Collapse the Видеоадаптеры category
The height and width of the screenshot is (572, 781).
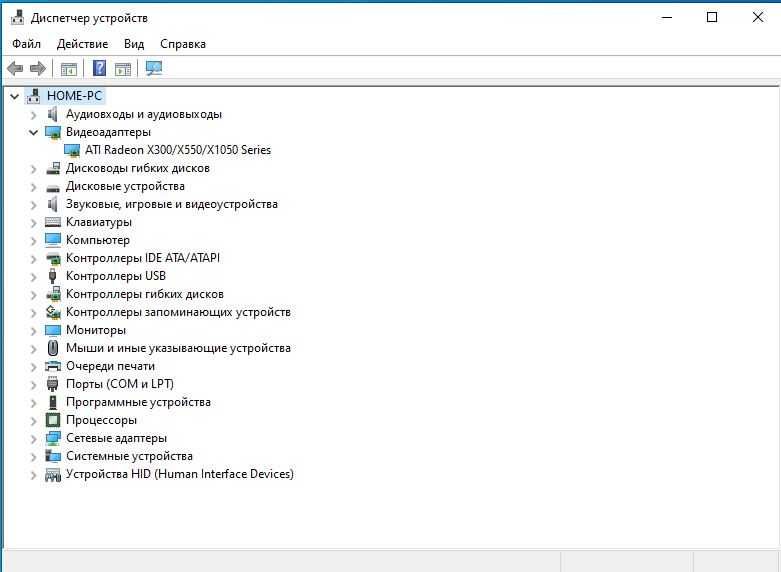coord(33,133)
